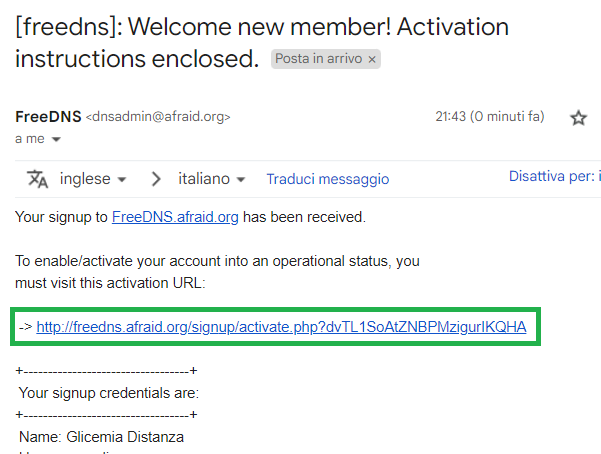601x454 pixels.
Task: Open the account activation URL
Action: [x=281, y=327]
